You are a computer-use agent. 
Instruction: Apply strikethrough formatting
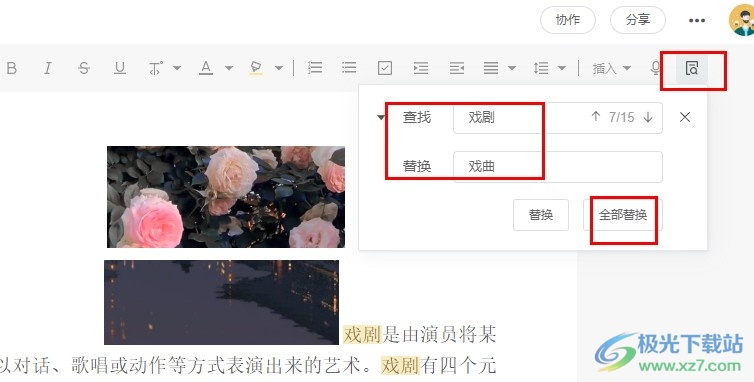click(x=84, y=68)
